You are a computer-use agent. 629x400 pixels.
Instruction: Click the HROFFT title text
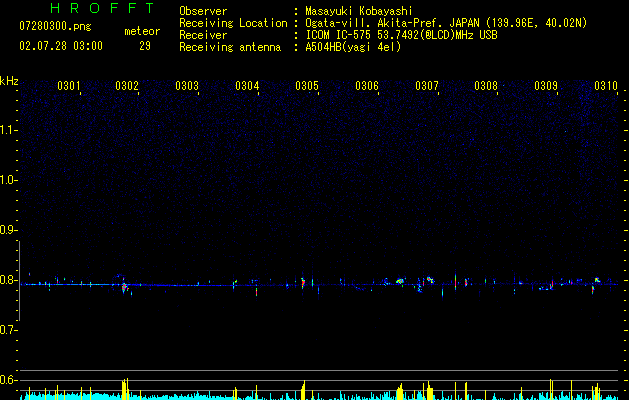click(x=103, y=8)
